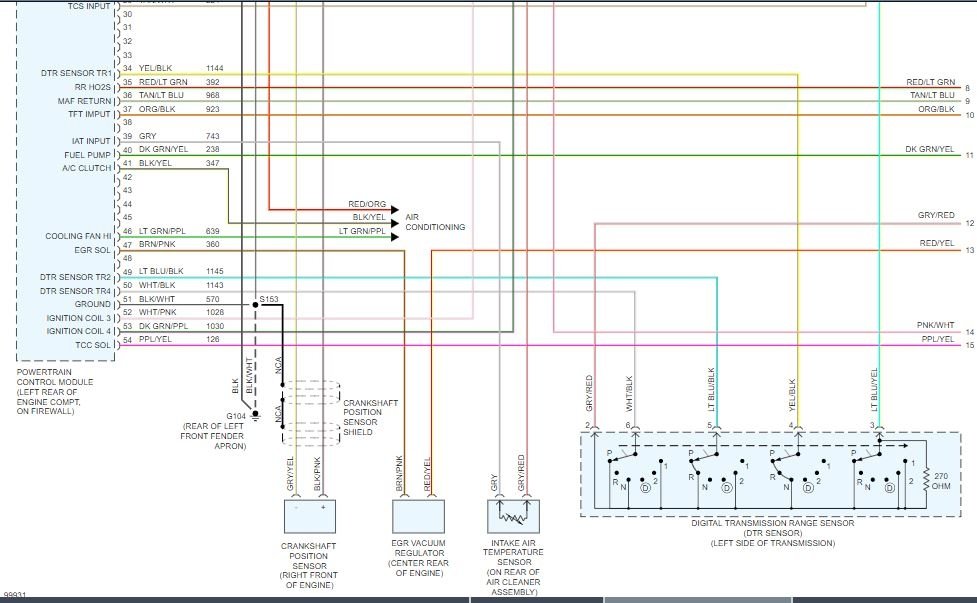Click the IGNITION COIL 3 pin label
This screenshot has height=603, width=977.
[79, 318]
